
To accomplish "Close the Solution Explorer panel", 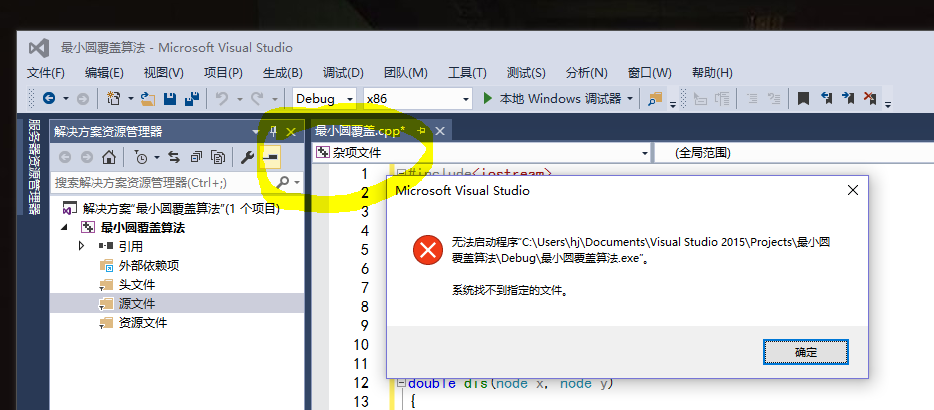I will [x=291, y=132].
